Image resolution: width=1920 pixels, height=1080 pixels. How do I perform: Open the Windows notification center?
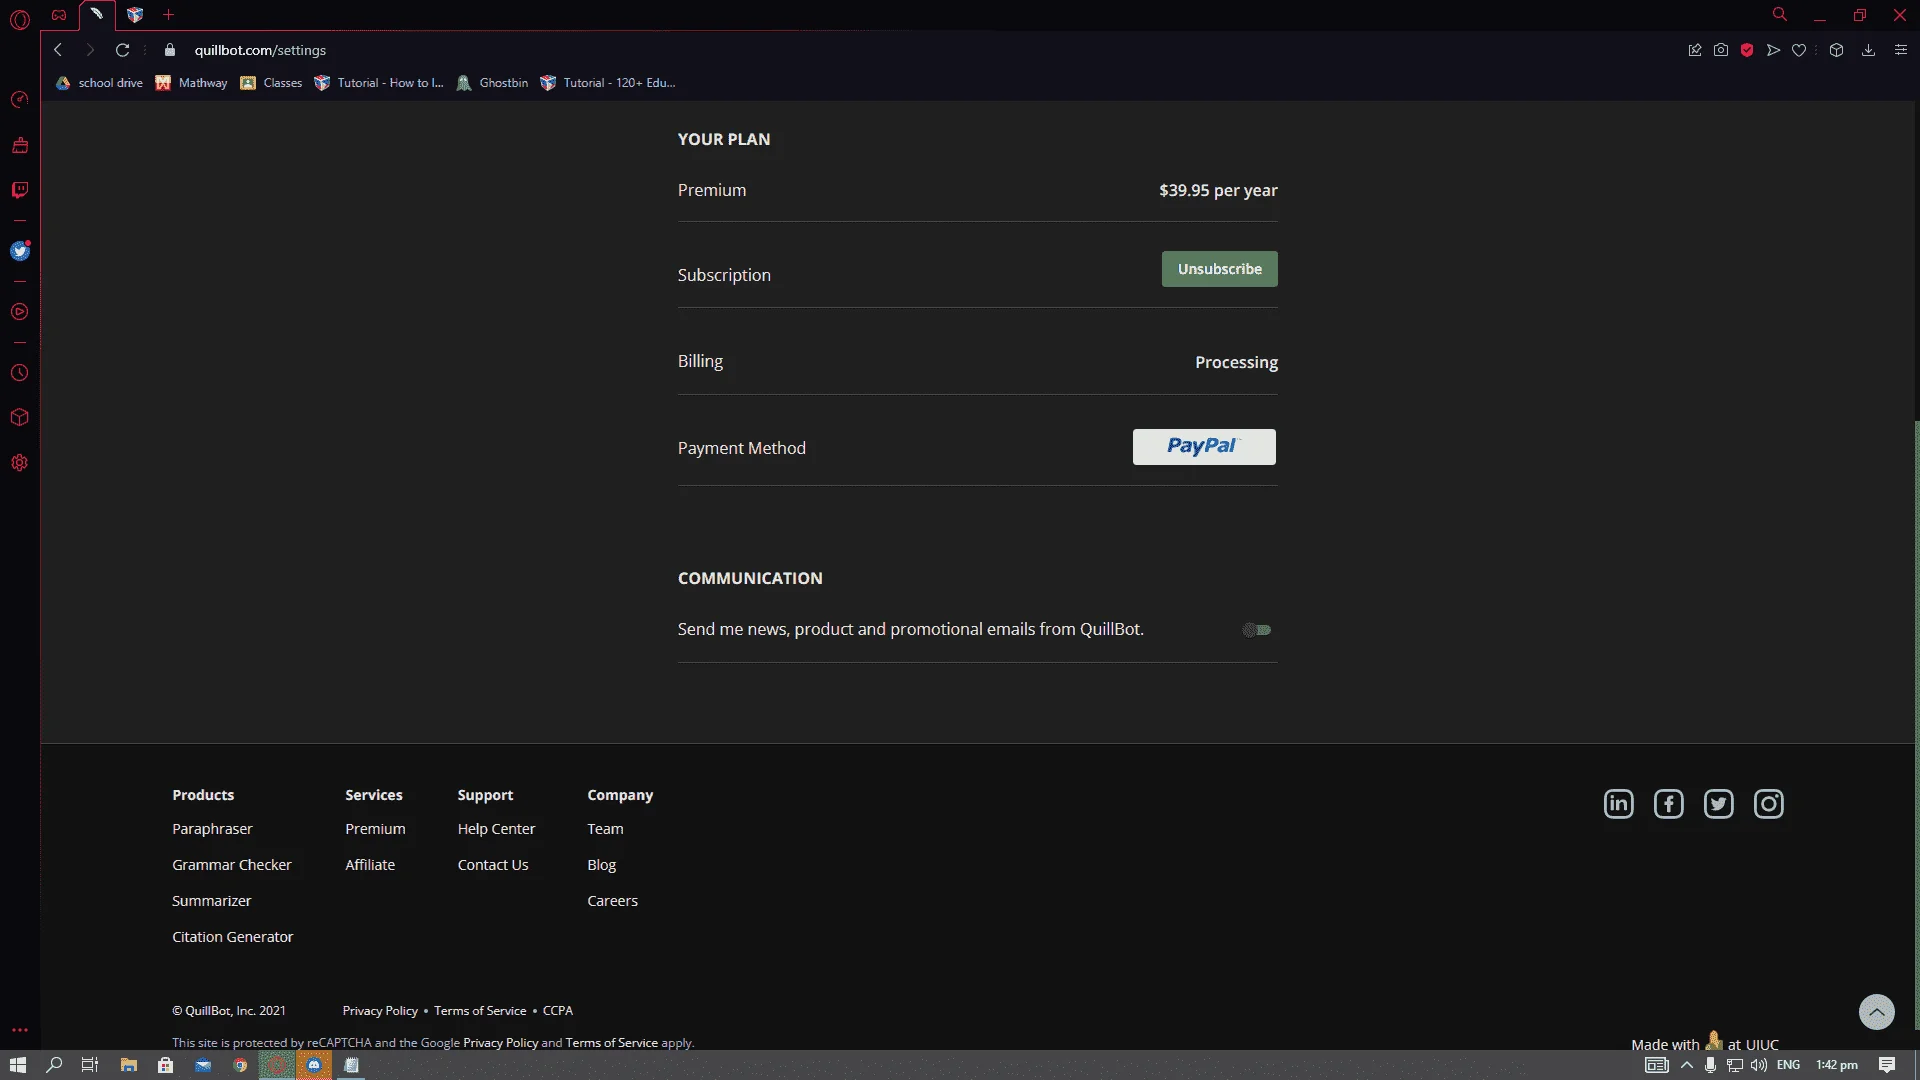pyautogui.click(x=1887, y=1065)
